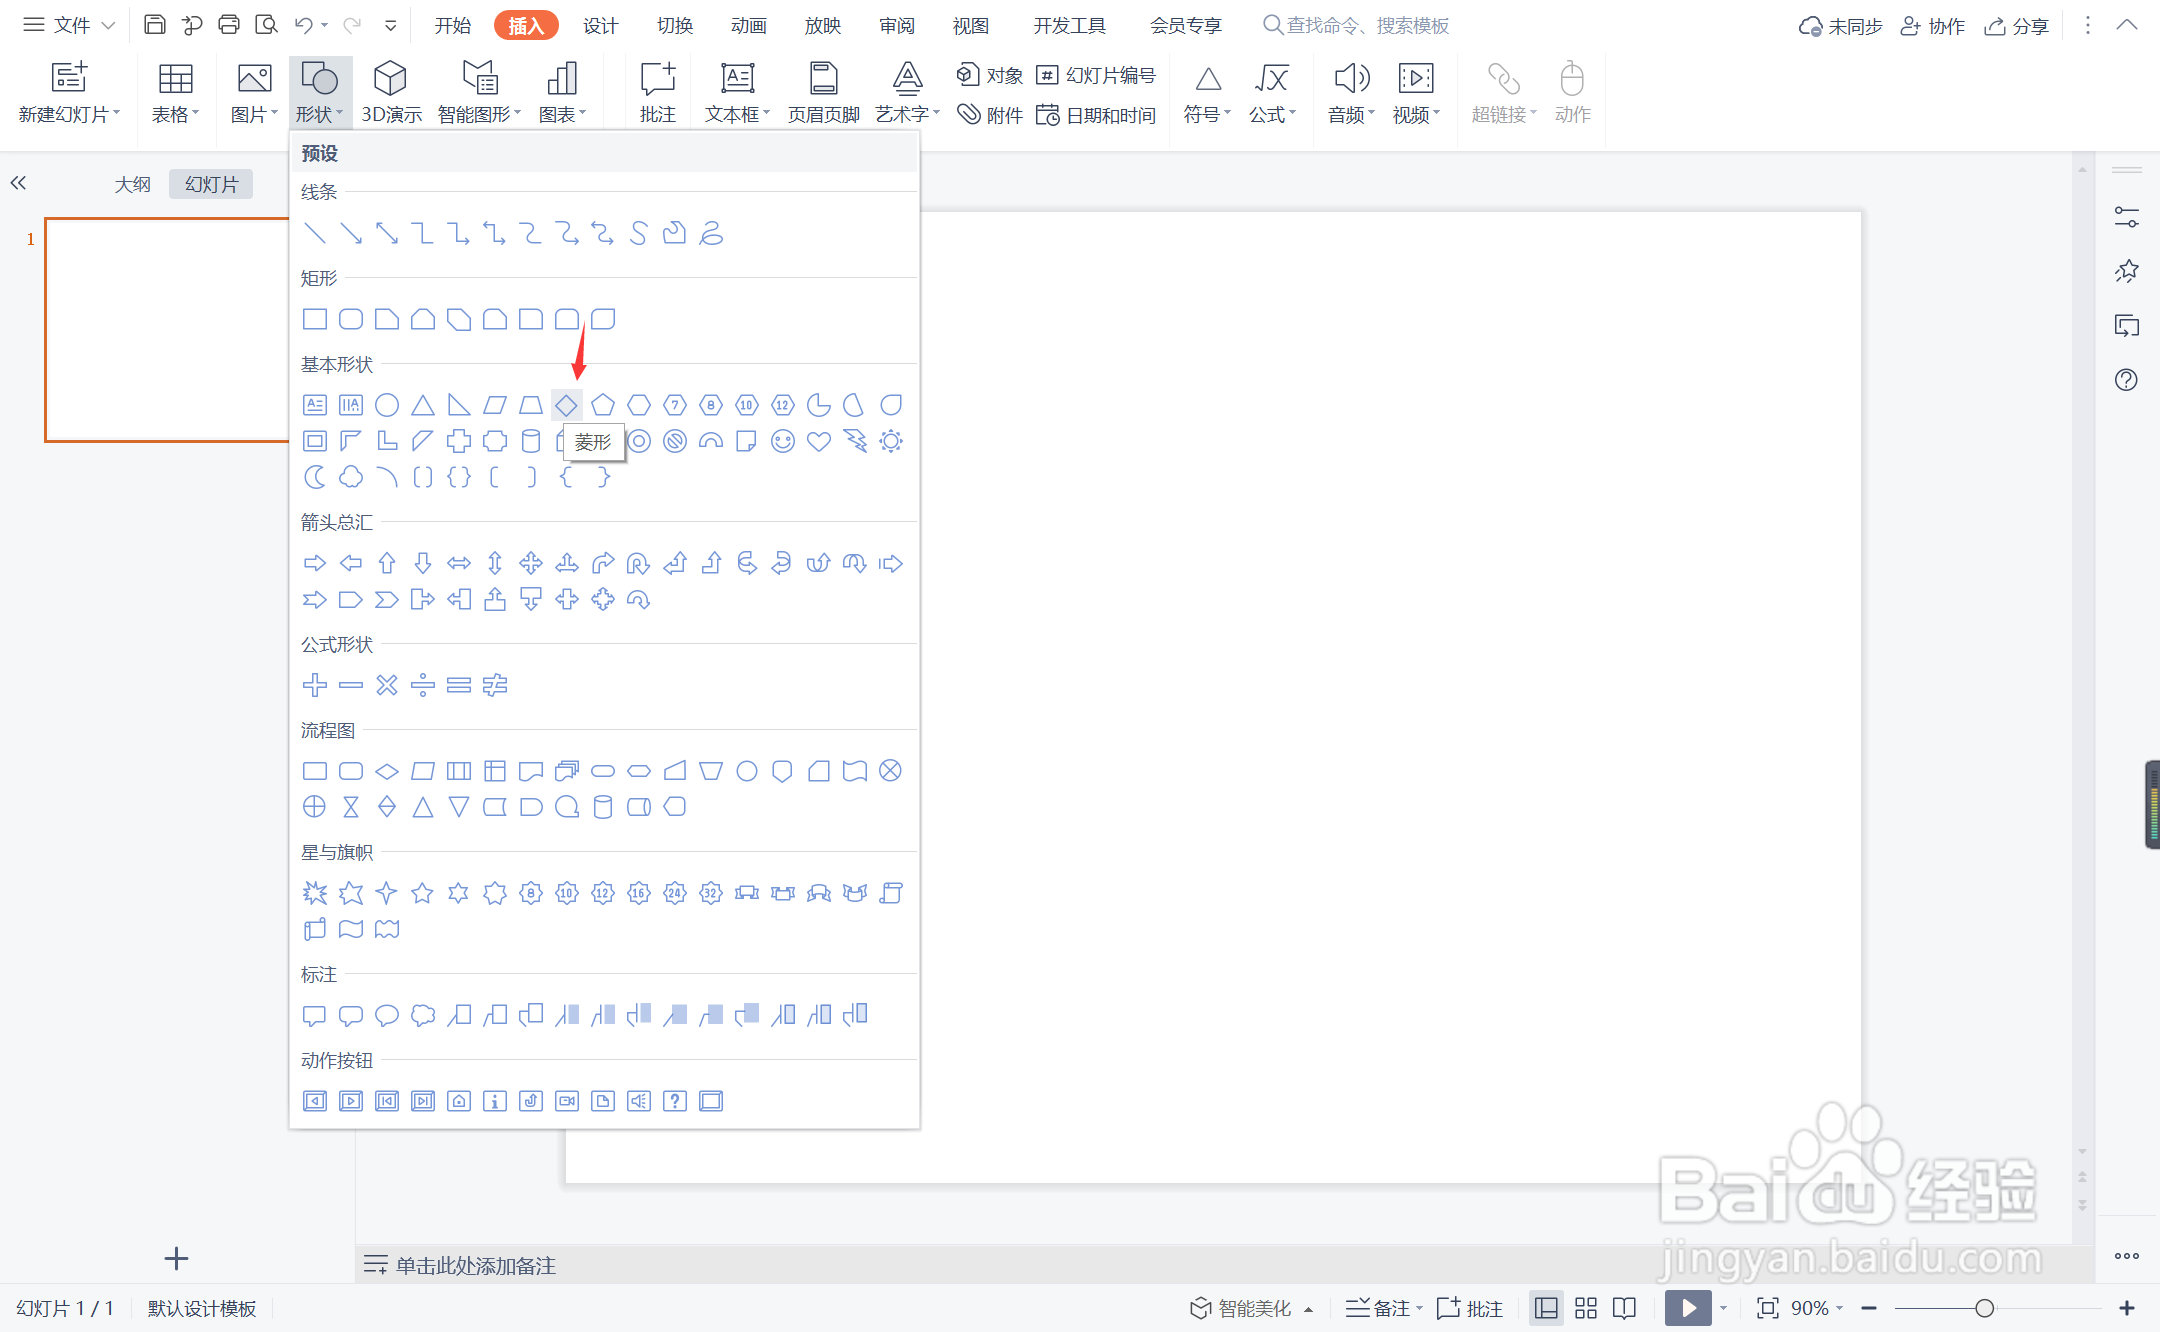The height and width of the screenshot is (1332, 2160).
Task: Toggle the 备注 notes pane
Action: pyautogui.click(x=1383, y=1308)
